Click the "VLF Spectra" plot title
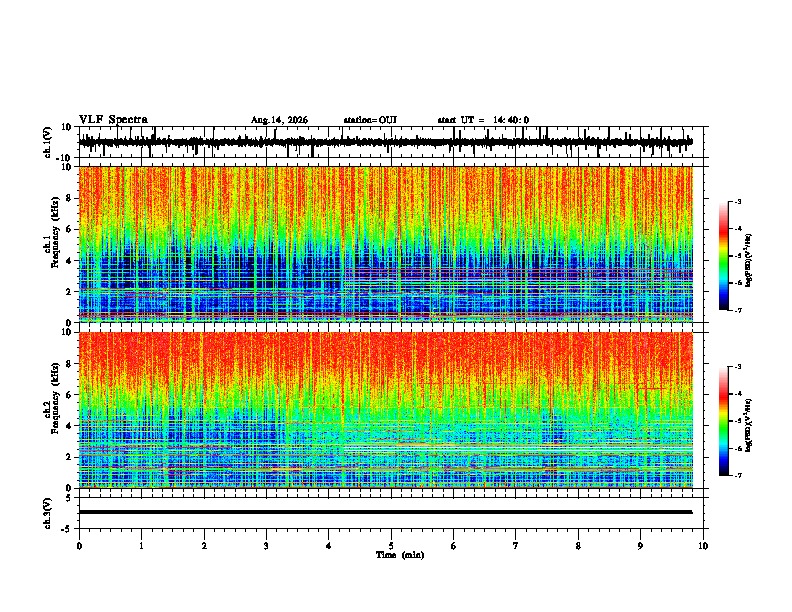The height and width of the screenshot is (612, 792). tap(113, 120)
